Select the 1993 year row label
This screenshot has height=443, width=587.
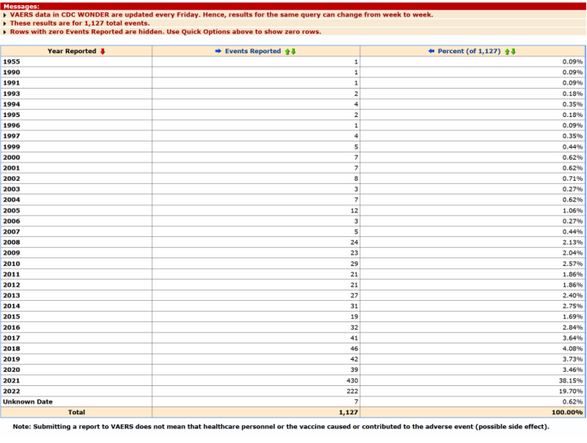click(12, 94)
